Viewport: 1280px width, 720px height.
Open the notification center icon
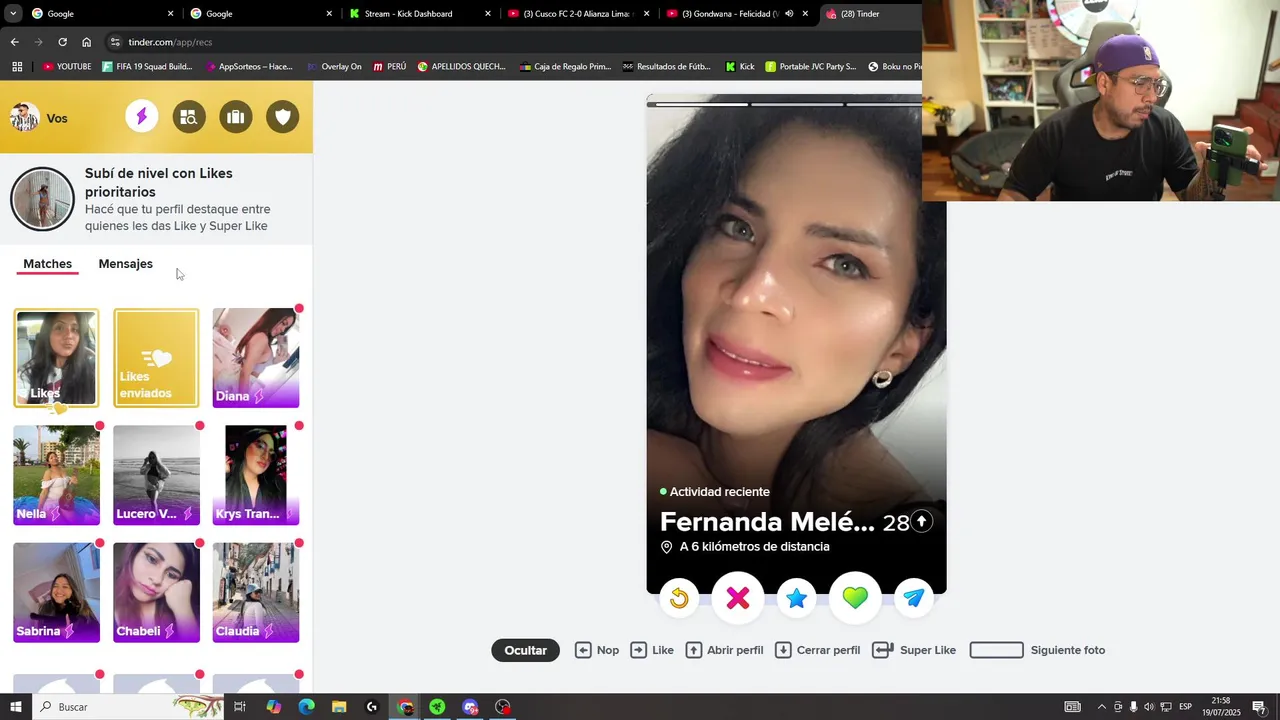pos(1259,707)
